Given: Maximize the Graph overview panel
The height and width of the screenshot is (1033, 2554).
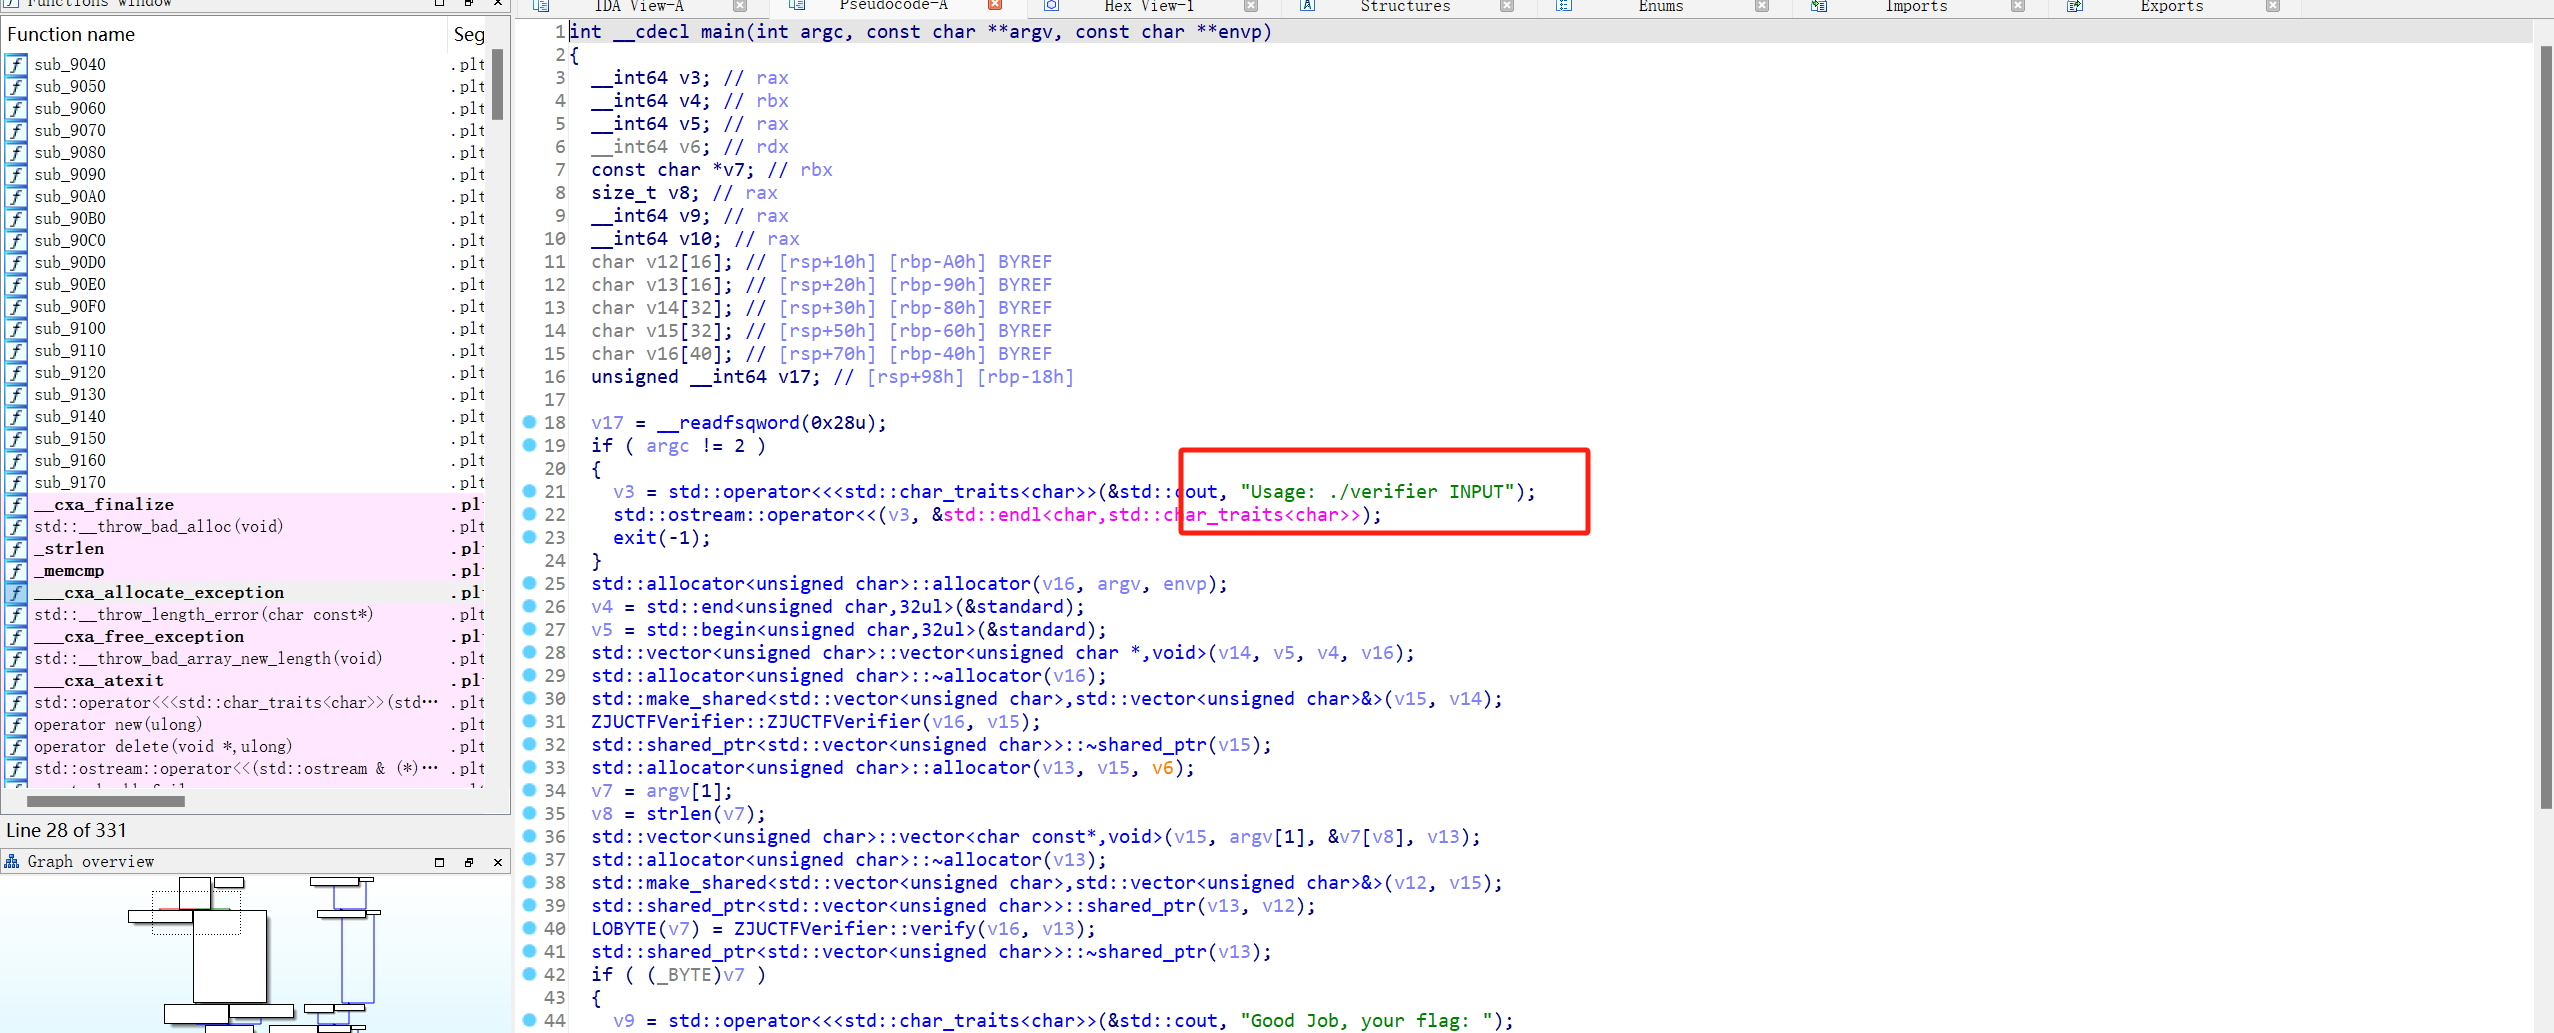Looking at the screenshot, I should coord(439,862).
